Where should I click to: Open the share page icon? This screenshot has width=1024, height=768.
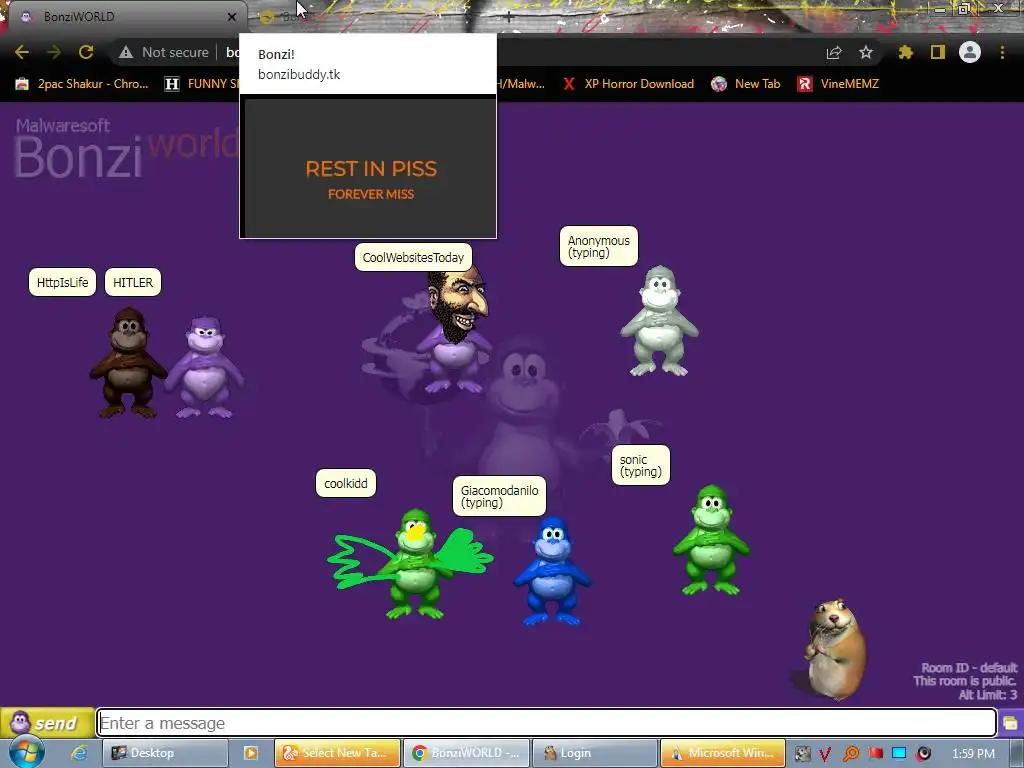pyautogui.click(x=833, y=52)
